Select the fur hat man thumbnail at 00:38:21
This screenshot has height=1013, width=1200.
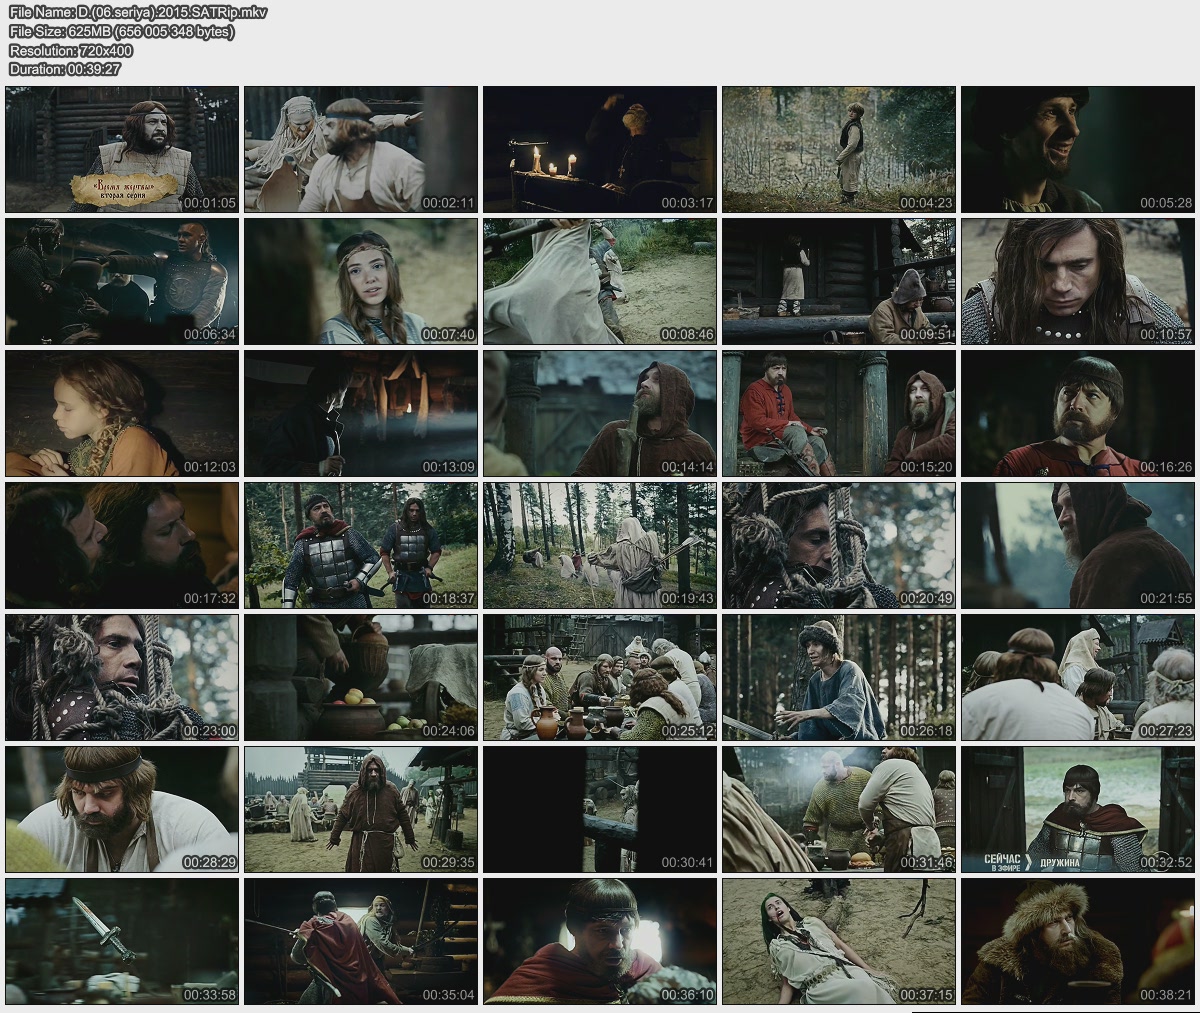tap(1078, 941)
